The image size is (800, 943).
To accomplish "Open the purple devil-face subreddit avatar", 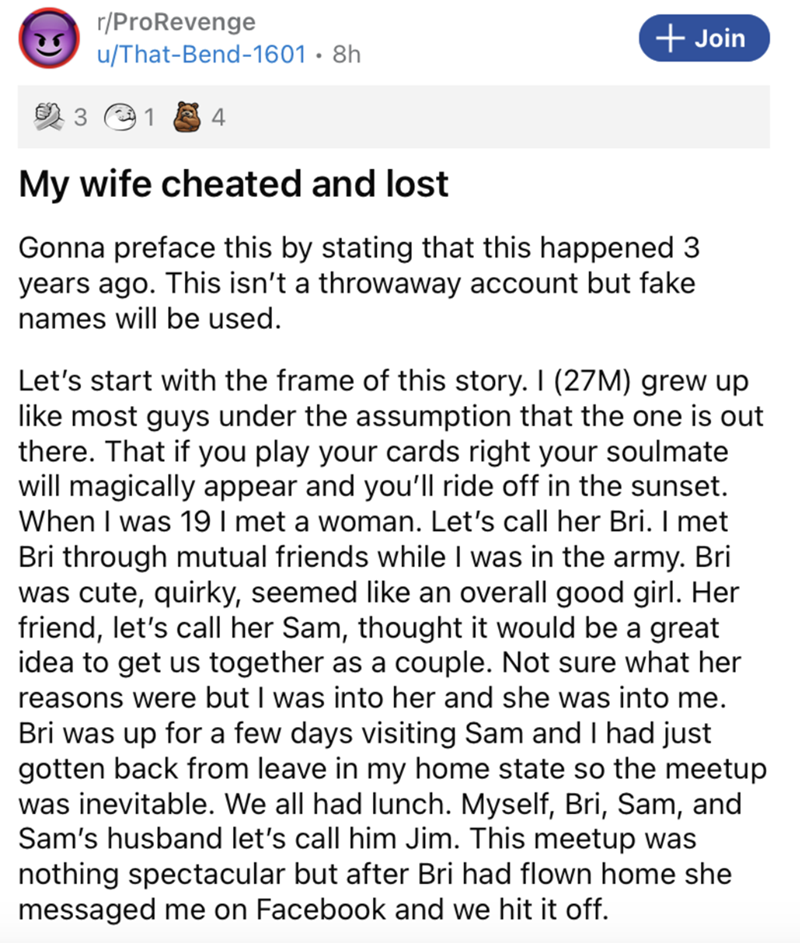I will click(x=49, y=38).
